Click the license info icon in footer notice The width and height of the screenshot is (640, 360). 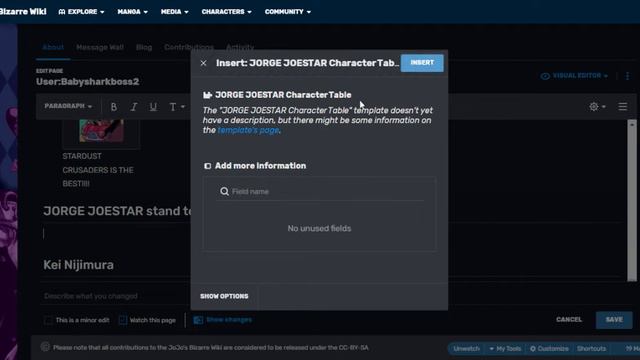click(x=45, y=347)
